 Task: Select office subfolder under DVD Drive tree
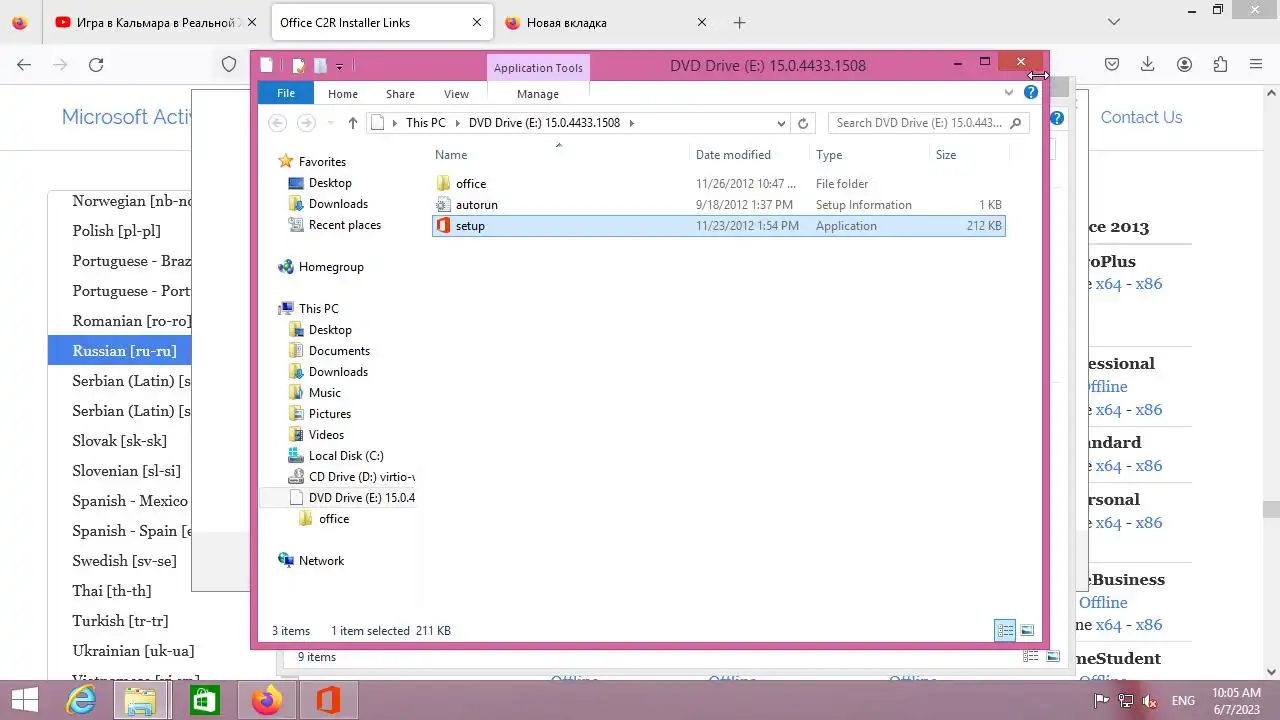point(334,519)
